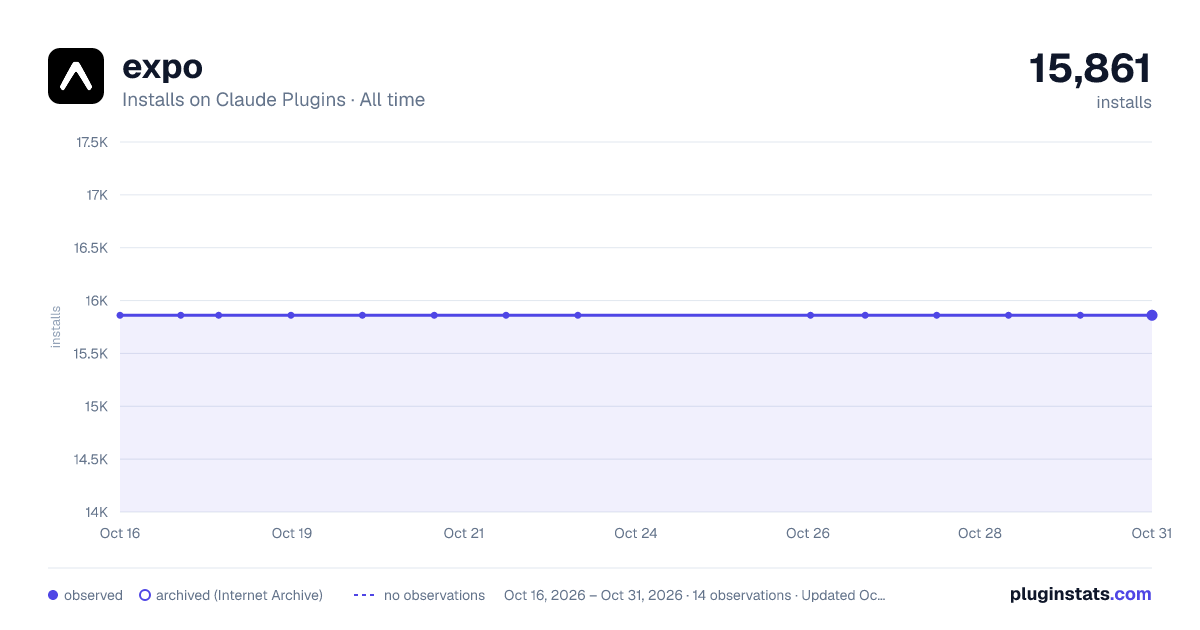The width and height of the screenshot is (1200, 630).
Task: Select the first data point at Oct 16
Action: pos(120,315)
